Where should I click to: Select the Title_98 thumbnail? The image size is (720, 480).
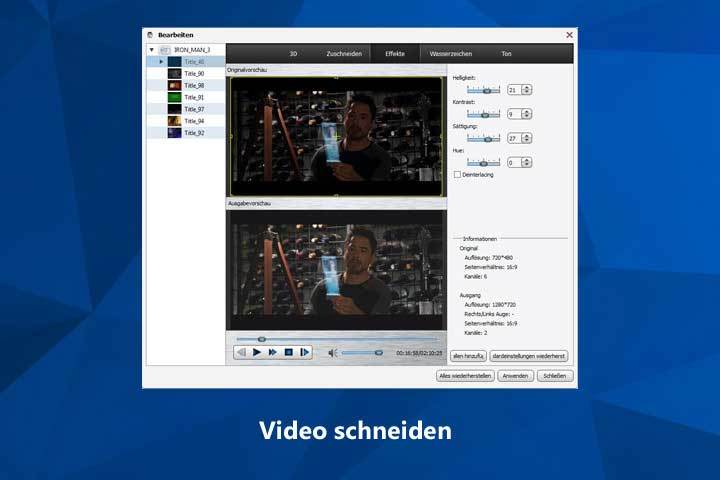(x=174, y=85)
